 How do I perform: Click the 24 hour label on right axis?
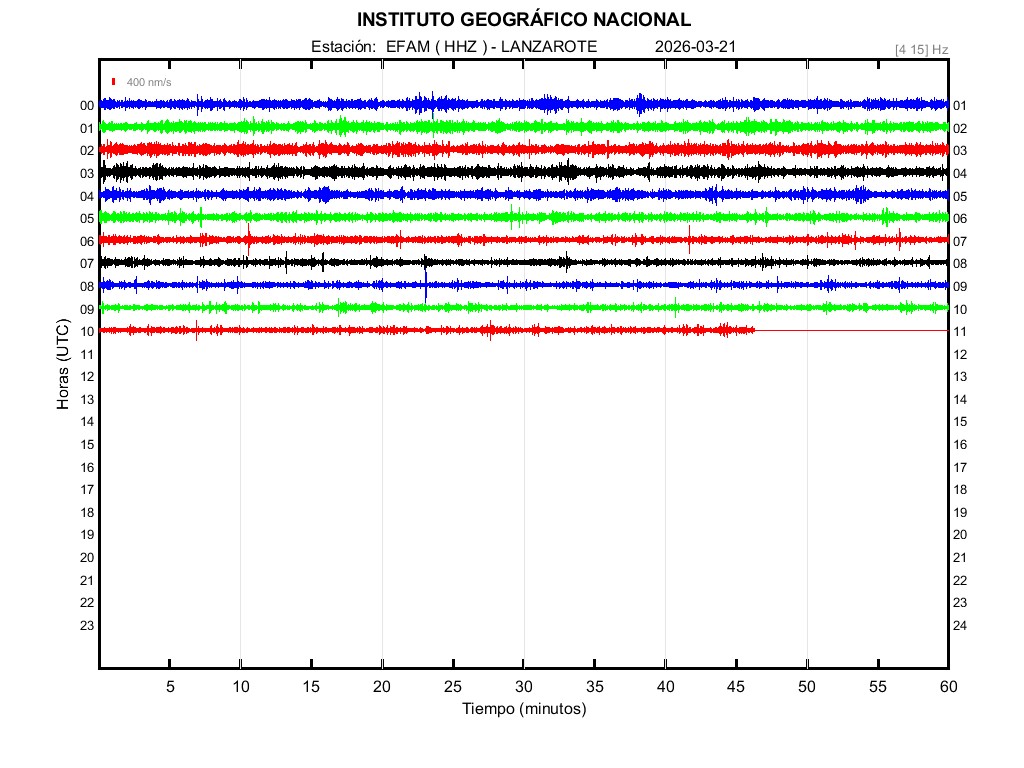coord(960,626)
